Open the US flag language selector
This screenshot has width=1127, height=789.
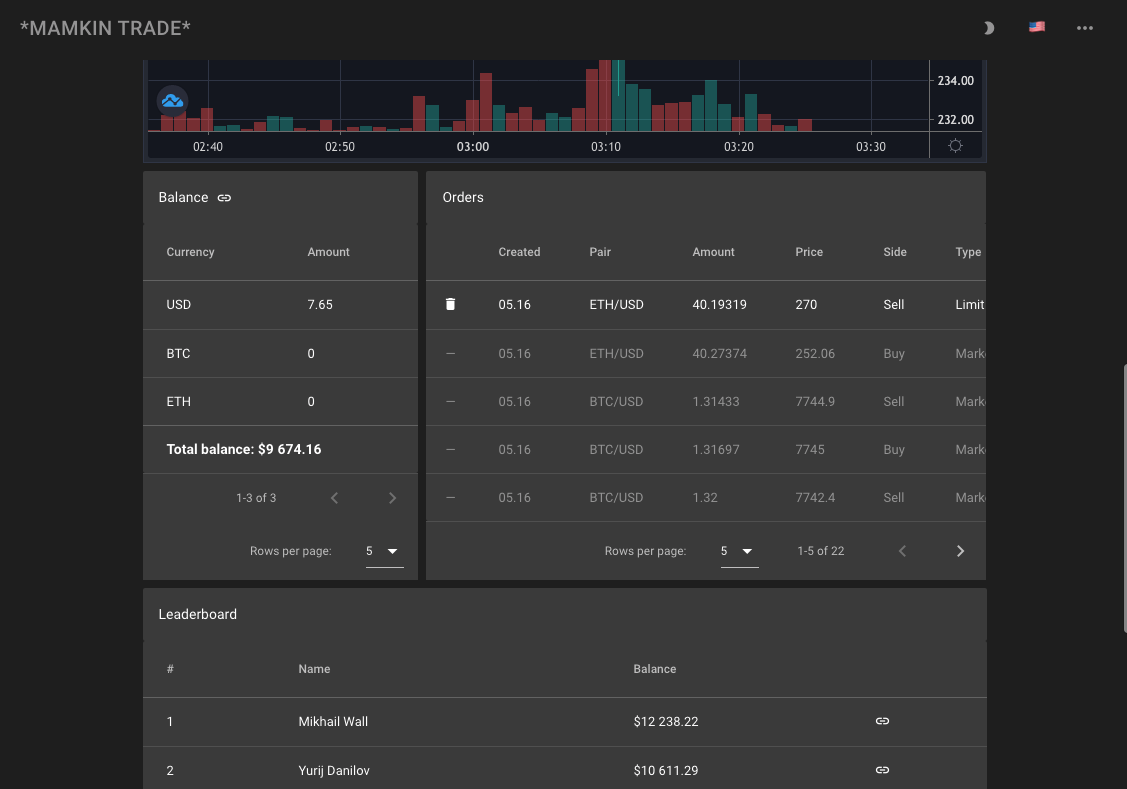(x=1036, y=27)
